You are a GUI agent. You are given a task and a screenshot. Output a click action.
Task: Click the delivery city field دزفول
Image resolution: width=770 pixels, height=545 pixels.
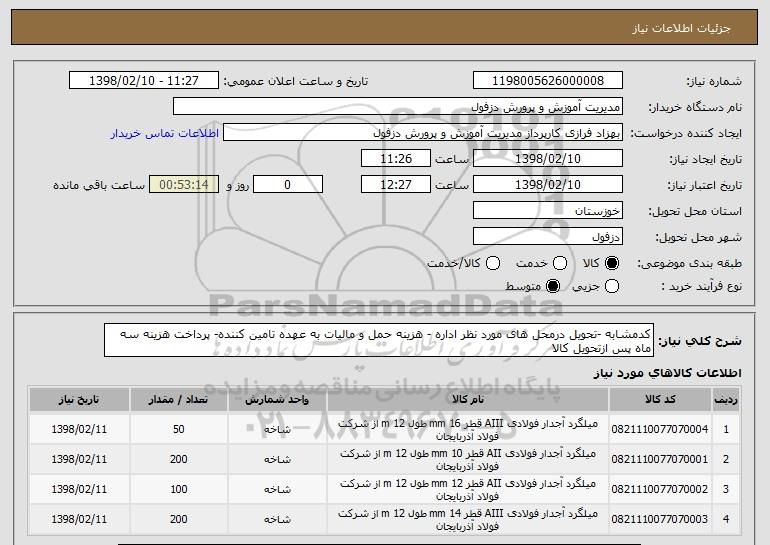point(548,237)
